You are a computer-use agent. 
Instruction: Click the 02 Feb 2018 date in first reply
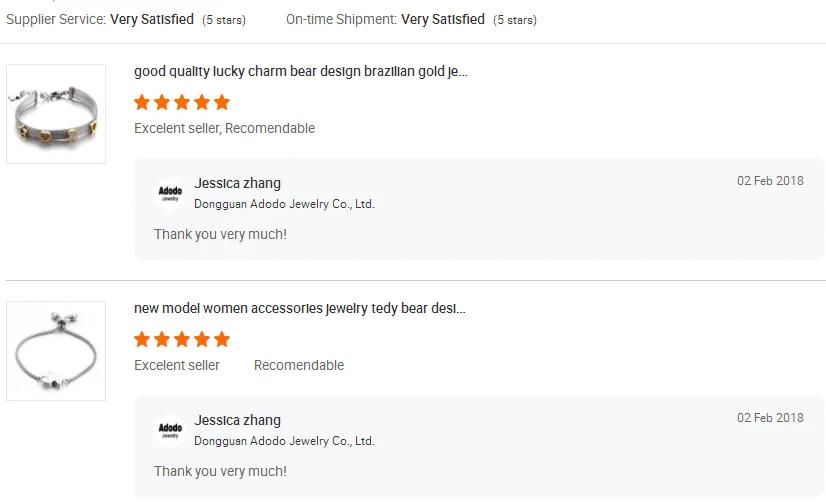[770, 181]
